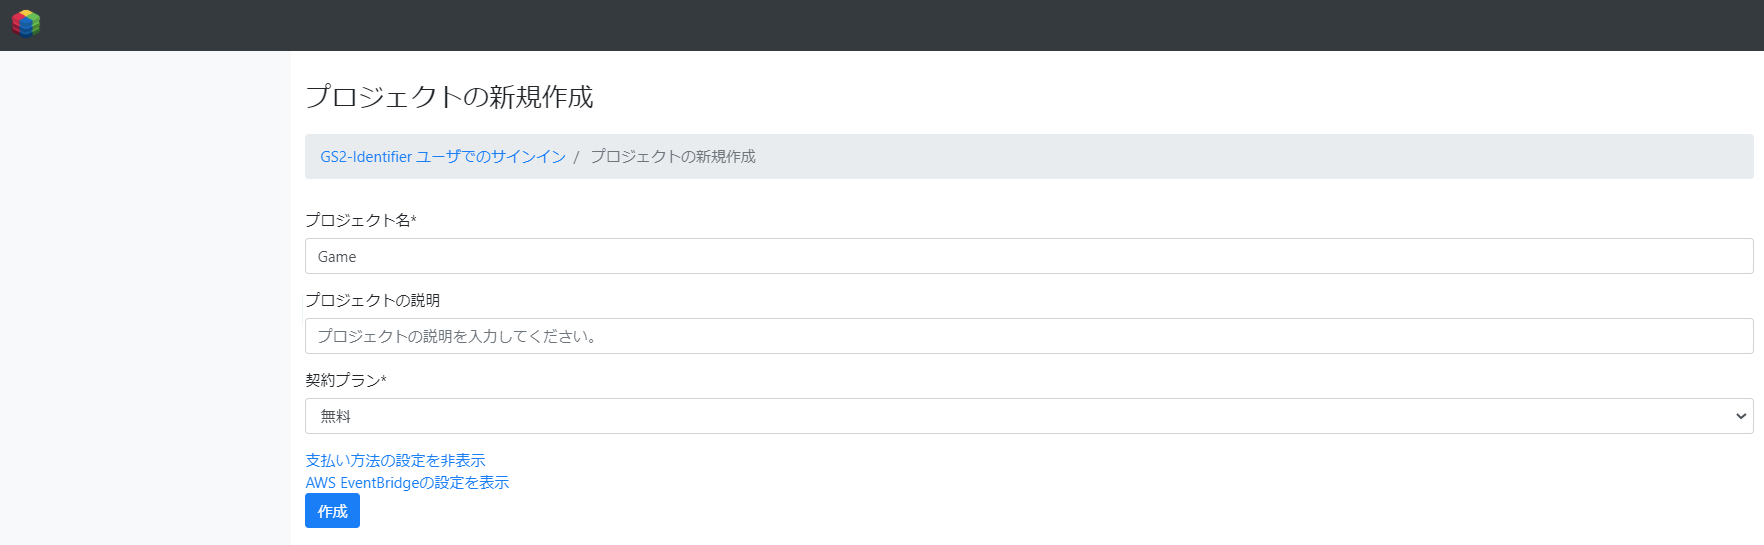Open GS2-Identifier ユーザでのサインイン breadcrumb link

pos(443,157)
